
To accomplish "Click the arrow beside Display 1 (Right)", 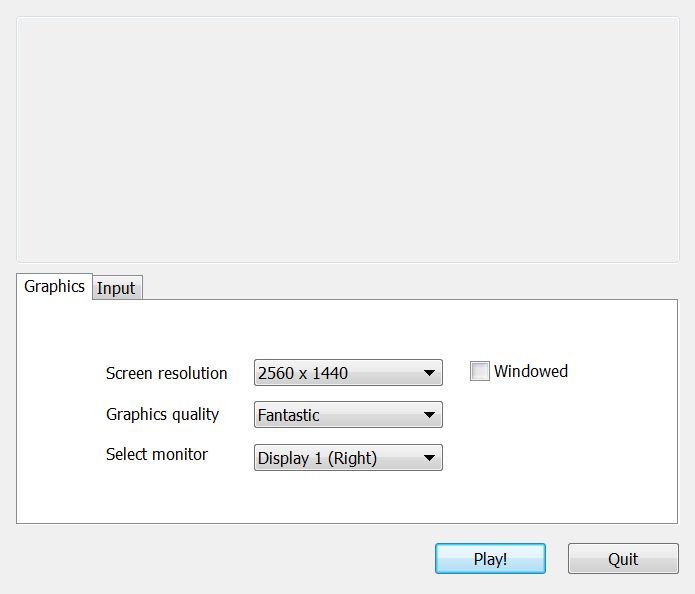I will [x=429, y=458].
